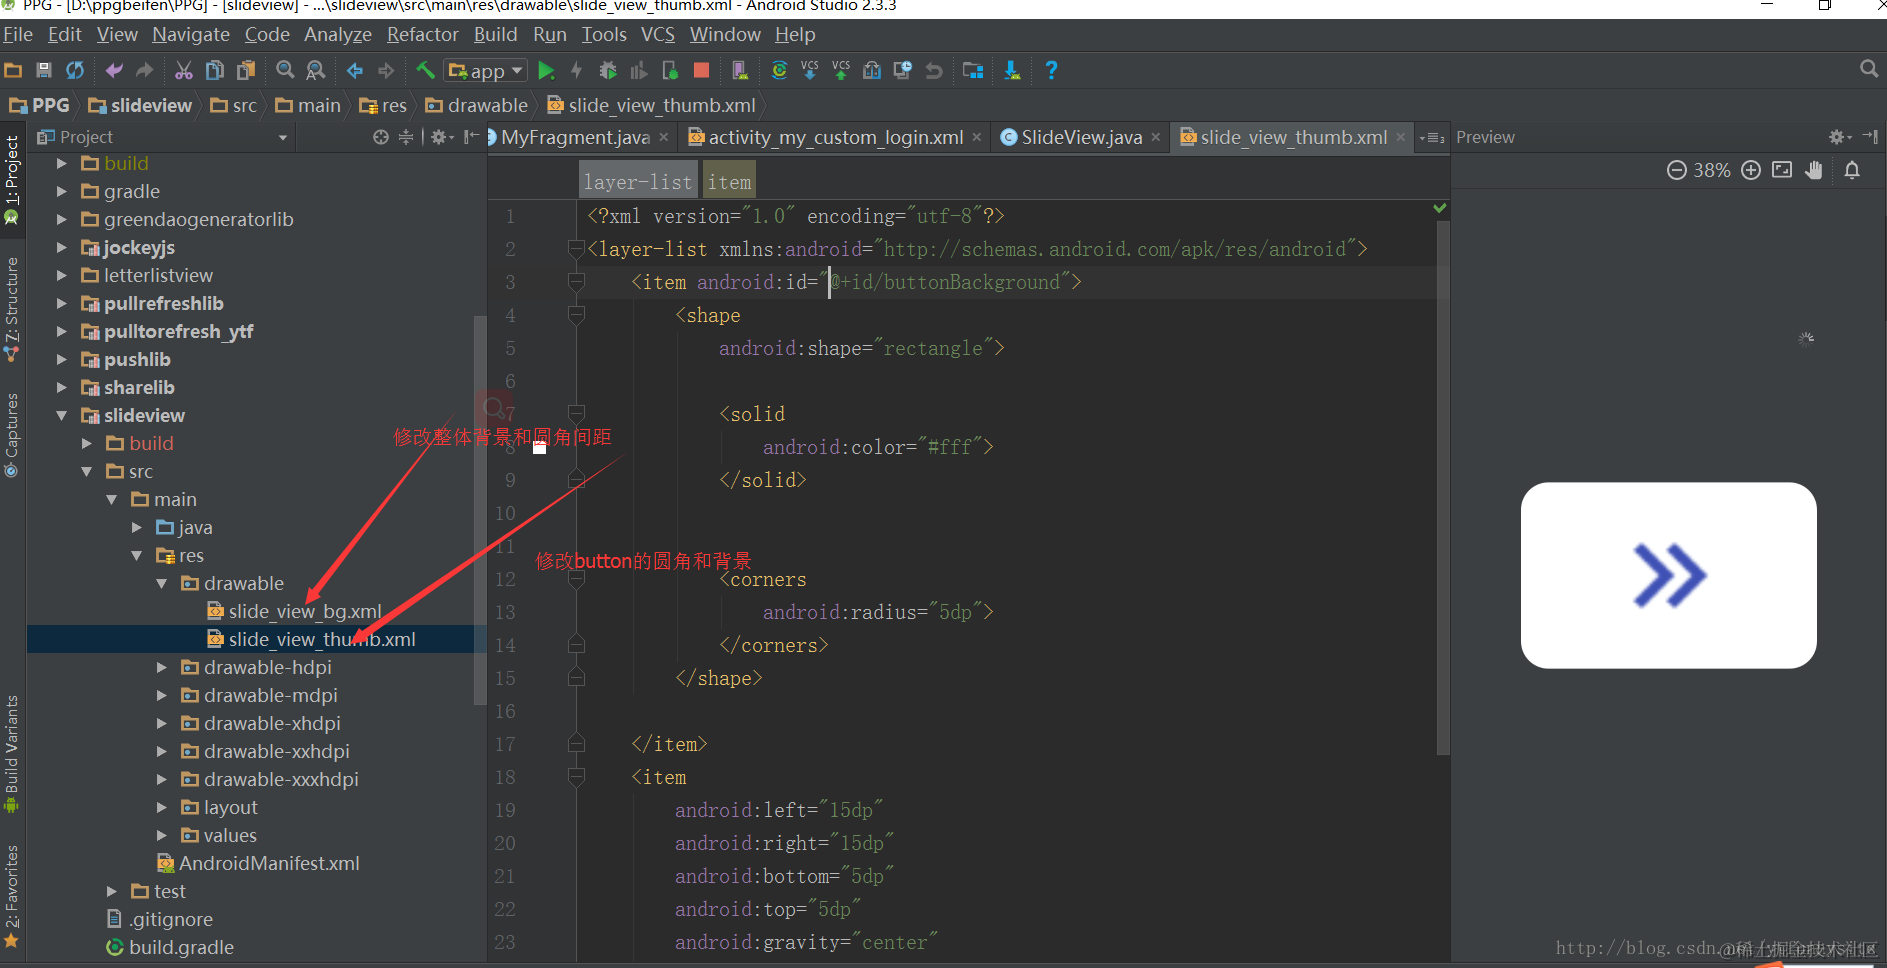The image size is (1887, 968).
Task: Open the AVD Manager icon
Action: [x=740, y=70]
